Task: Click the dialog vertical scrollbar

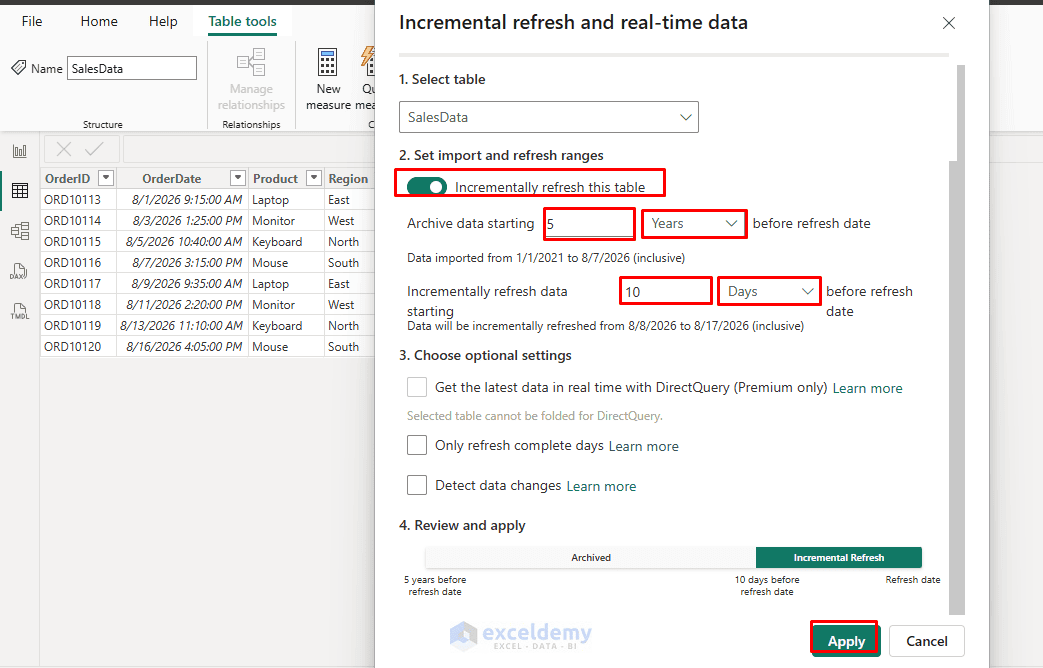Action: [957, 339]
